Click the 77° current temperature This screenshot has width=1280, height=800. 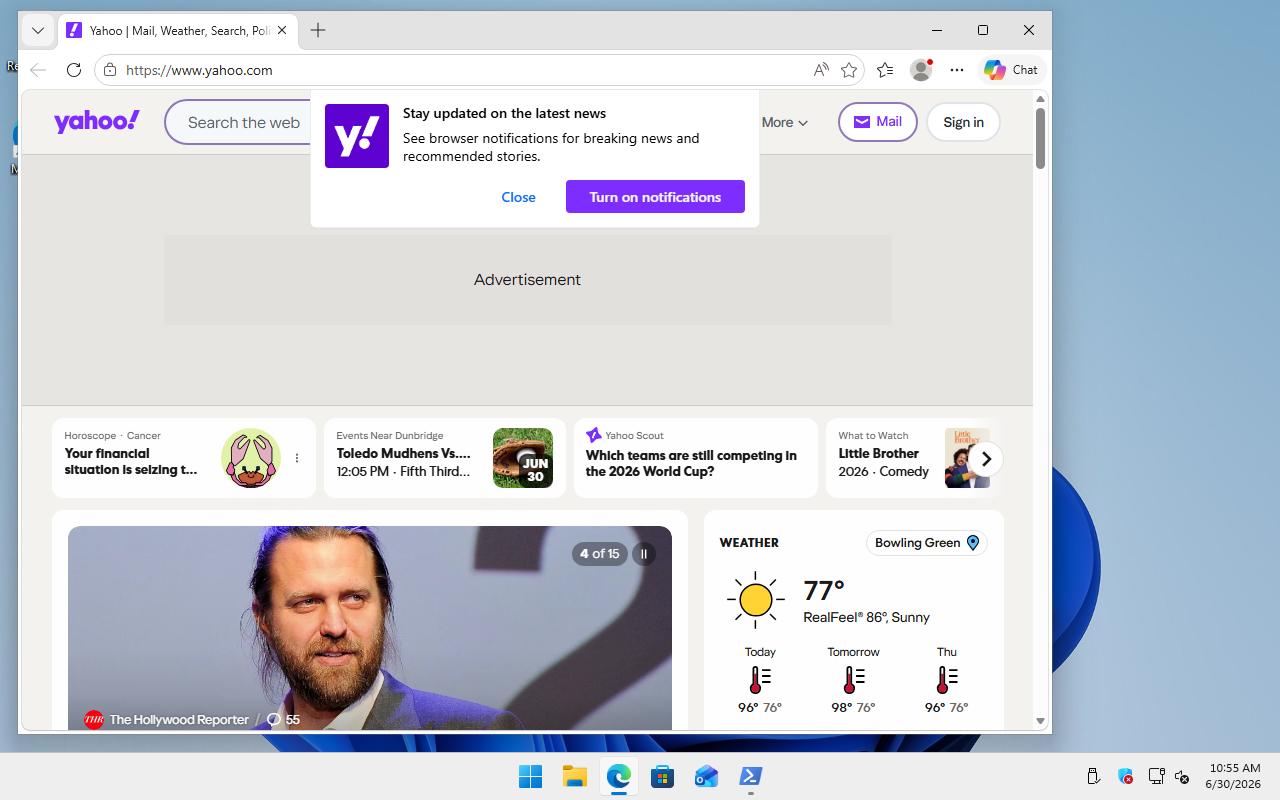(824, 590)
